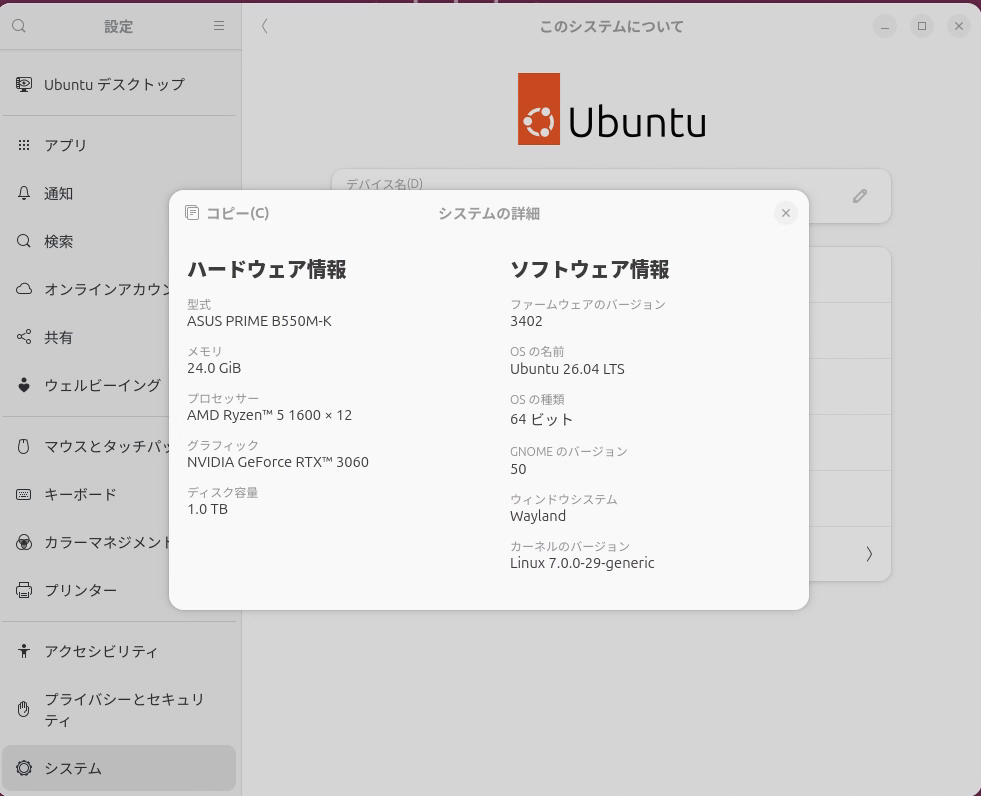The width and height of the screenshot is (981, 796).
Task: Click the ハードウェア情報 heading
Action: point(267,269)
